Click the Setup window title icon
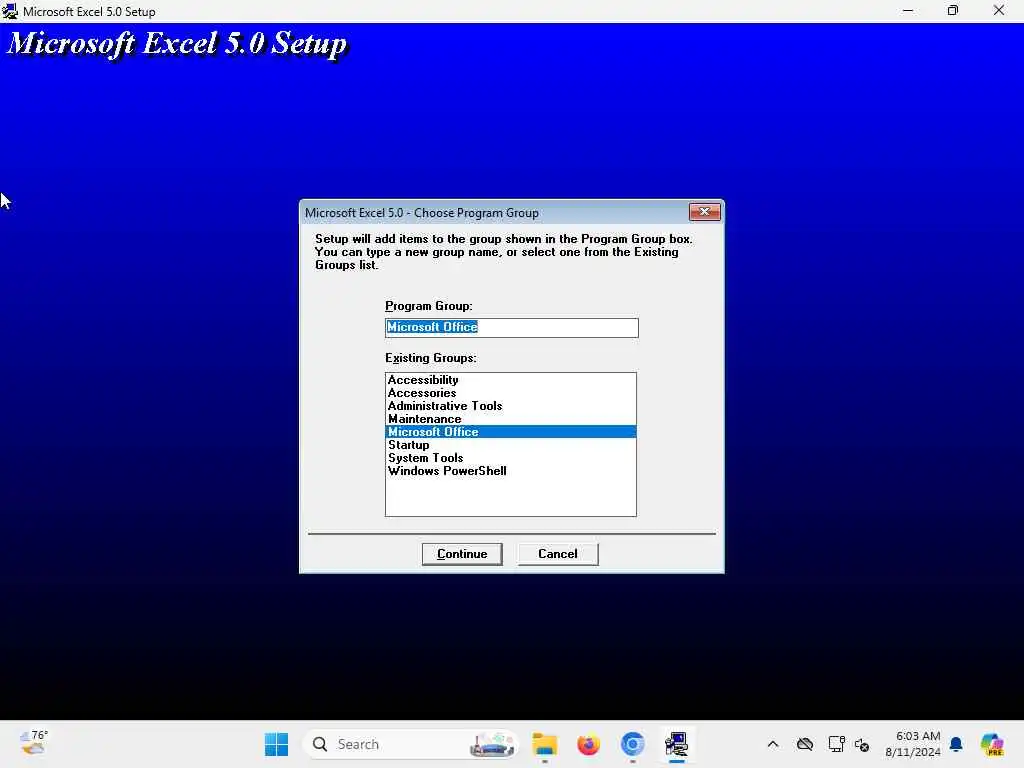Screen dimensions: 1024x768 pyautogui.click(x=10, y=11)
